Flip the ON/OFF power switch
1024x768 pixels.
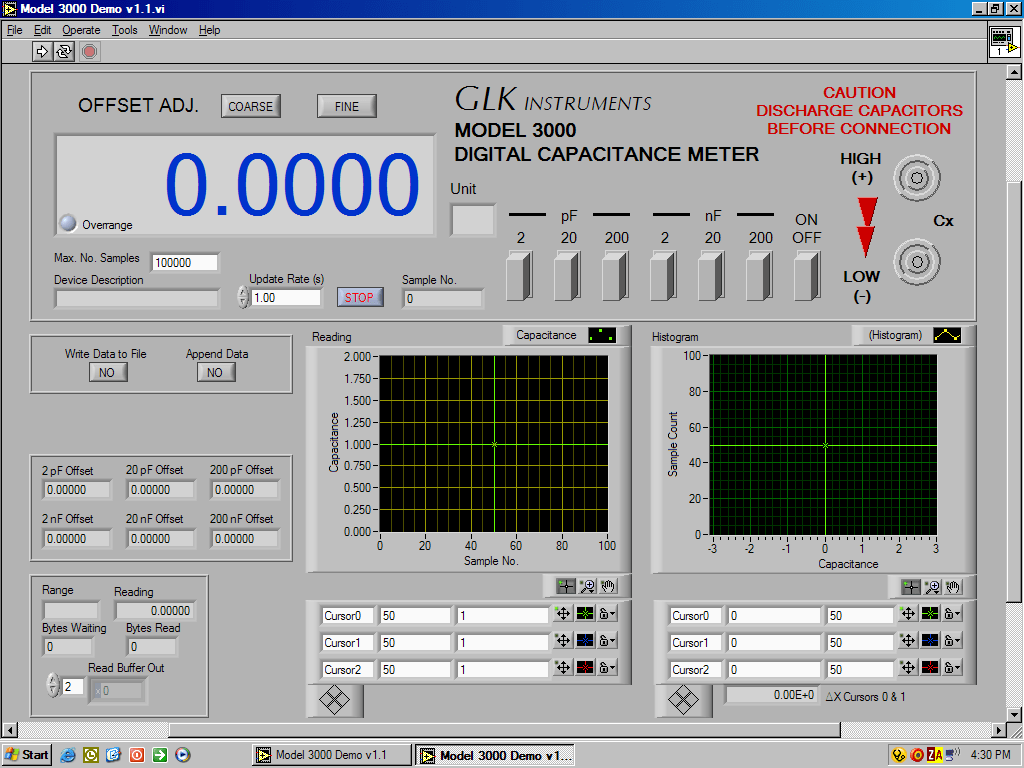pyautogui.click(x=807, y=276)
